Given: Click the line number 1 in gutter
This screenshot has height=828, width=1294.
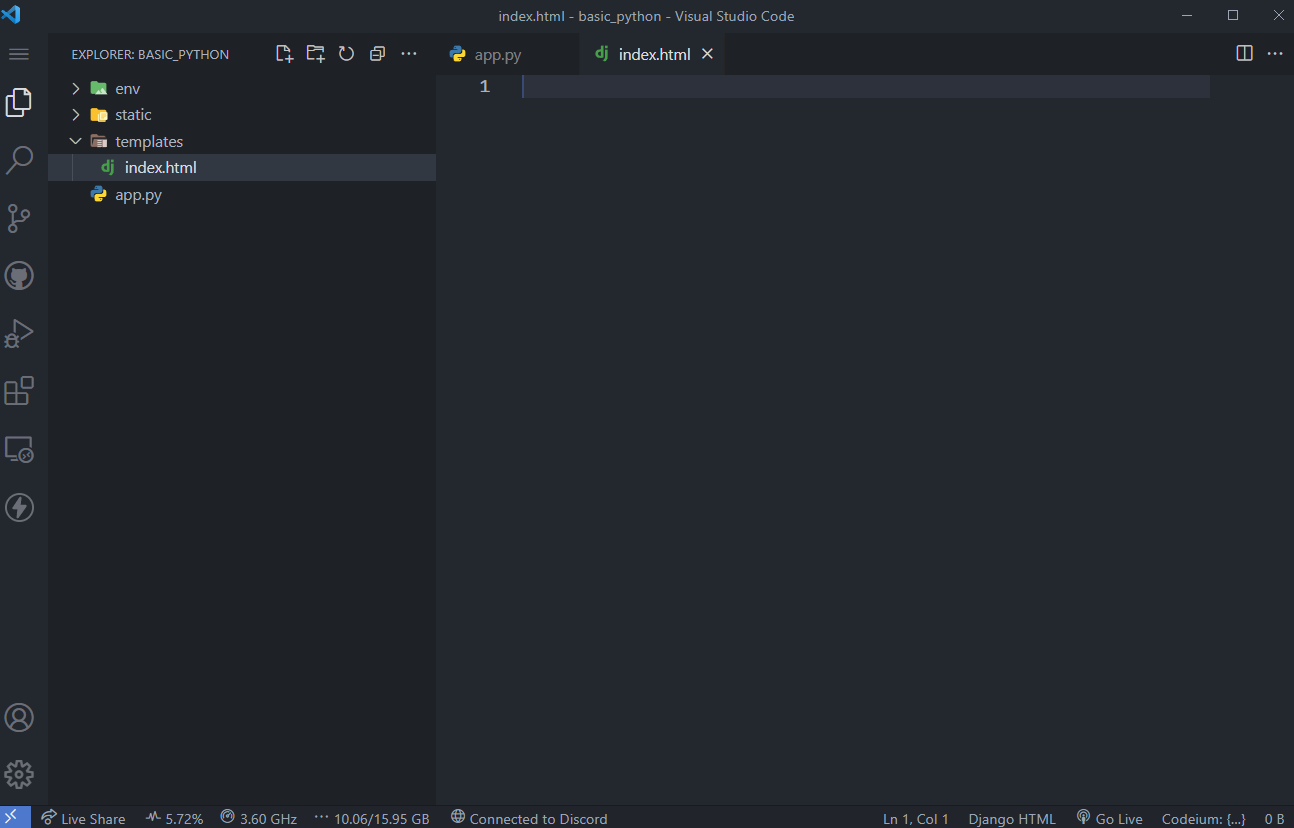Looking at the screenshot, I should (x=484, y=87).
